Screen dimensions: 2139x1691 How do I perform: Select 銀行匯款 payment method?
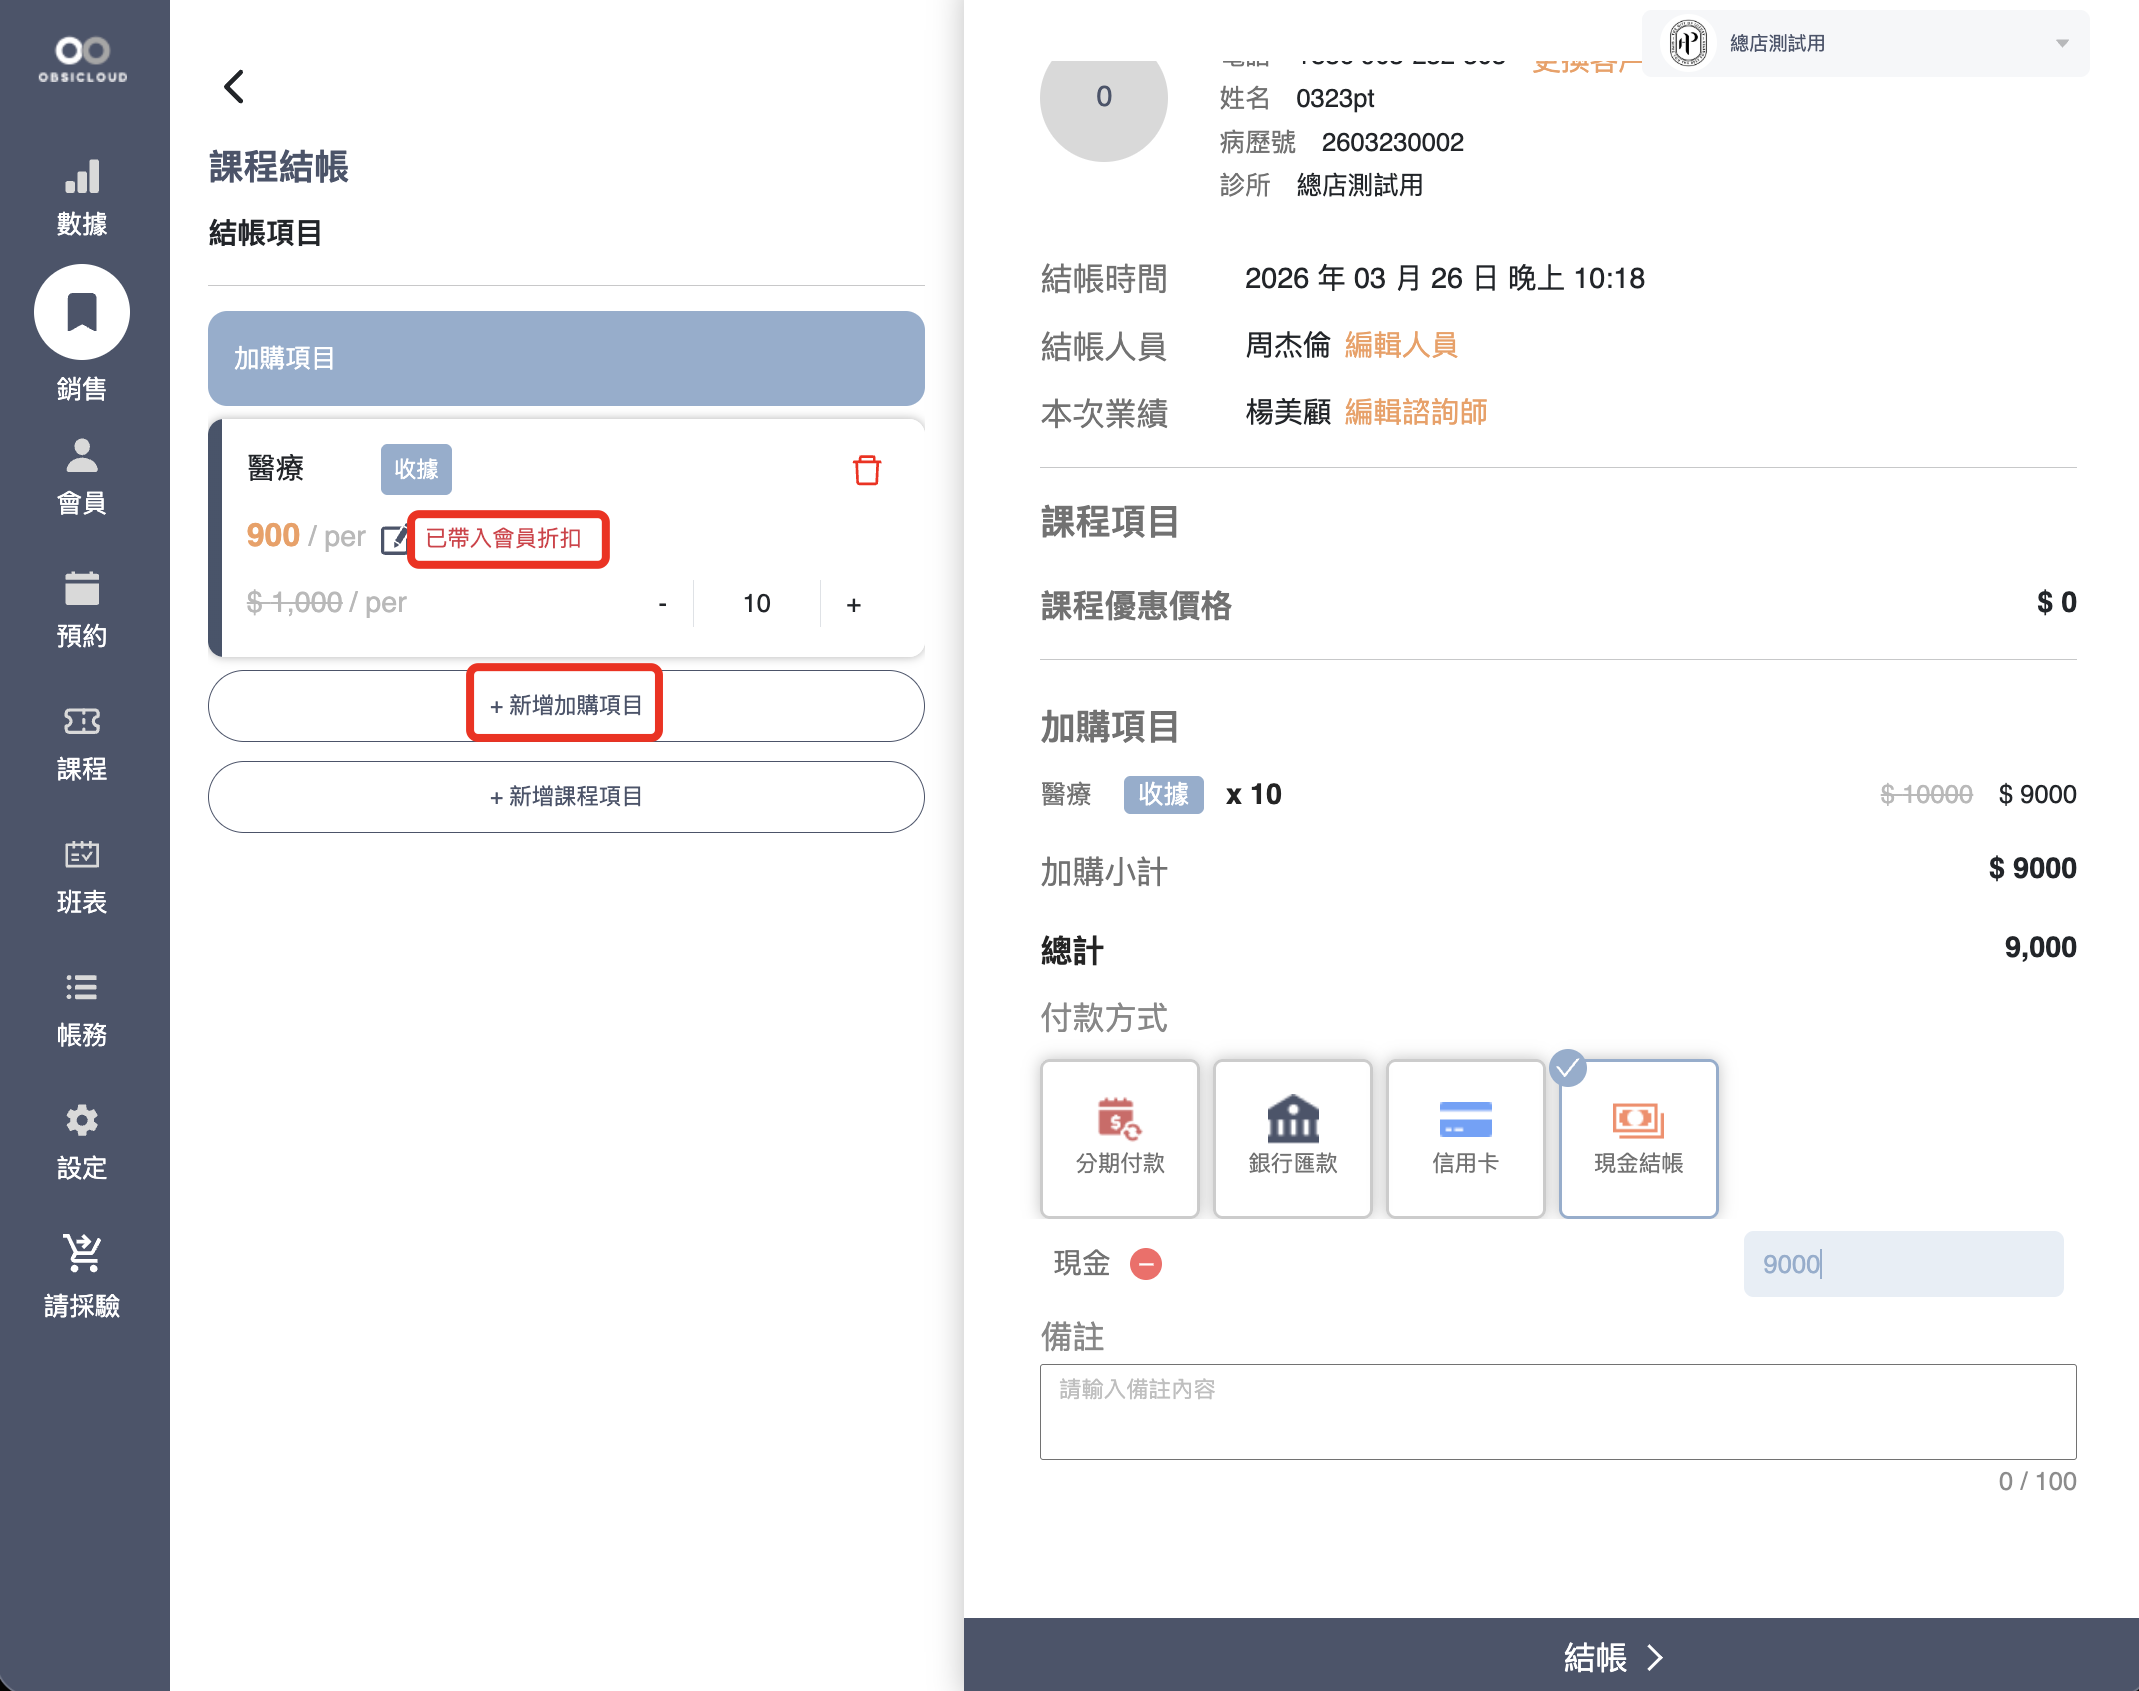[1292, 1138]
